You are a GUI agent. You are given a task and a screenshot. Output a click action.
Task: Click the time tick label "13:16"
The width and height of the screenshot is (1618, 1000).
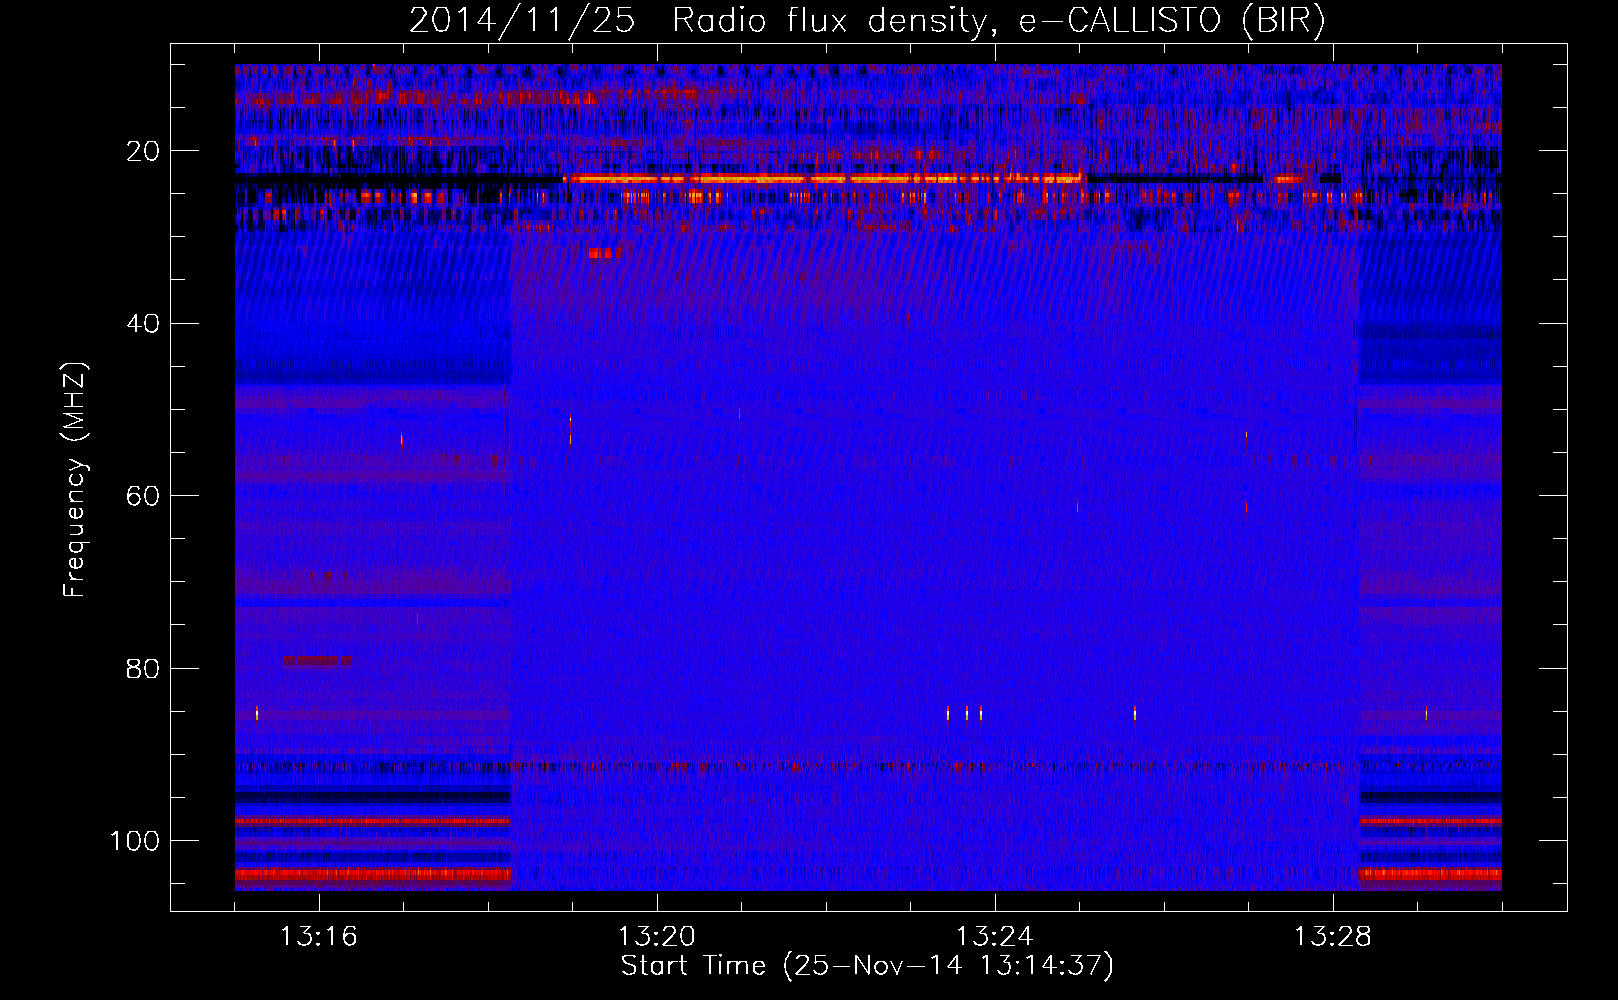(x=318, y=937)
